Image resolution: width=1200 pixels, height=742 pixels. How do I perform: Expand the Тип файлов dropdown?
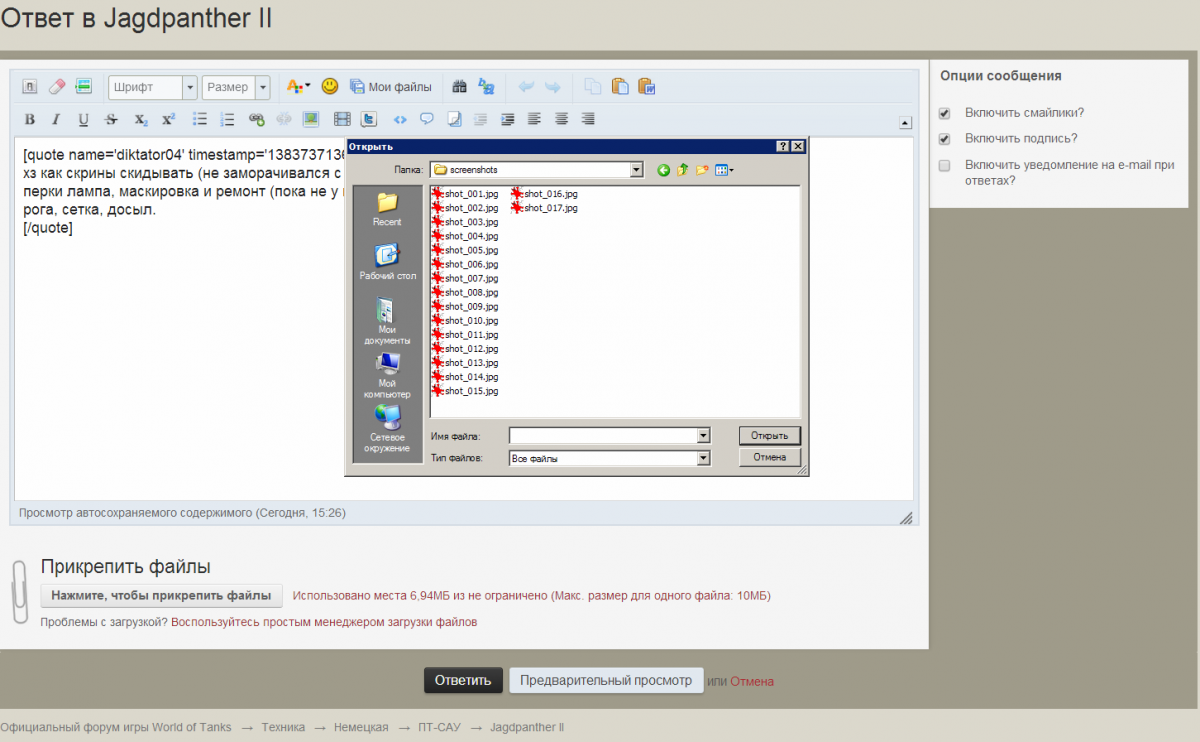point(703,458)
